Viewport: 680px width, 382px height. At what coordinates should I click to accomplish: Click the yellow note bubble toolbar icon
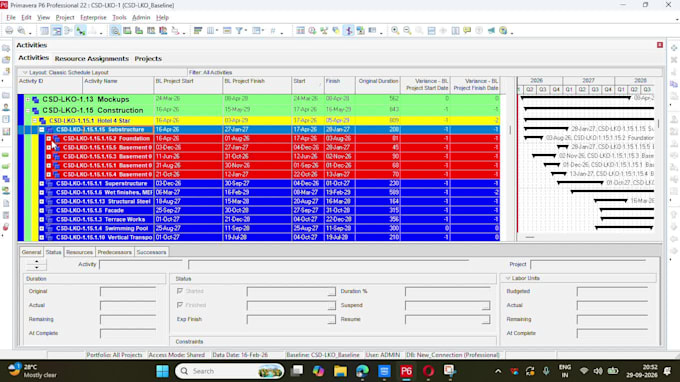point(467,30)
